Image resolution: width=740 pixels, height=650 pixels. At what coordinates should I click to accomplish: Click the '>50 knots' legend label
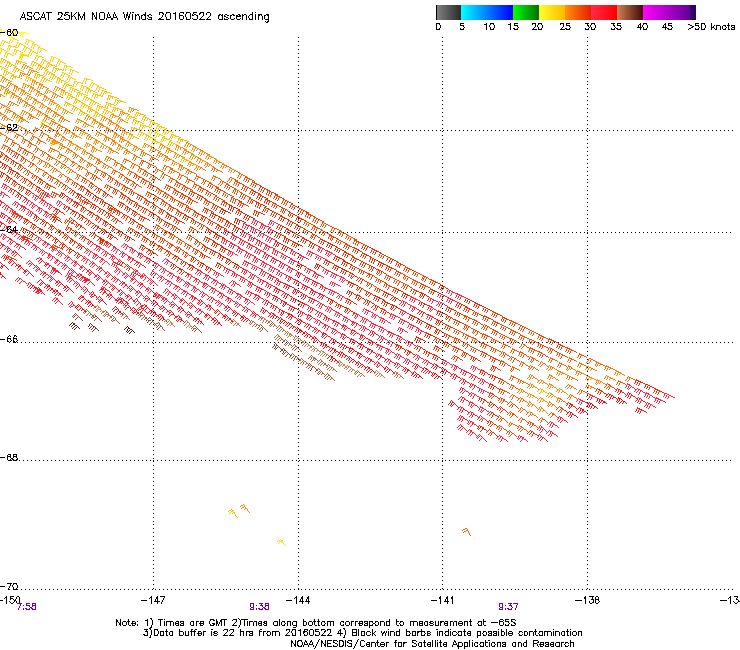[711, 27]
